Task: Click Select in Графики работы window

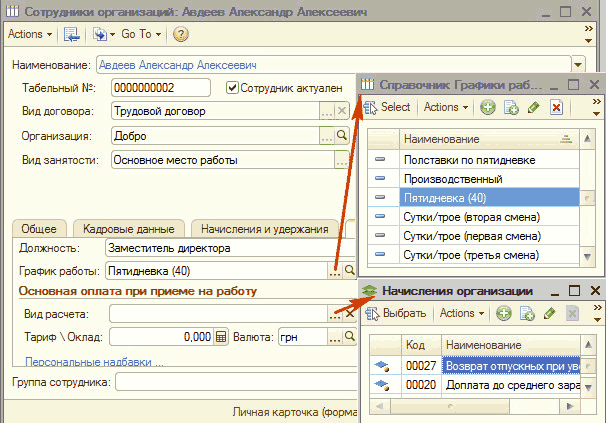Action: (387, 107)
